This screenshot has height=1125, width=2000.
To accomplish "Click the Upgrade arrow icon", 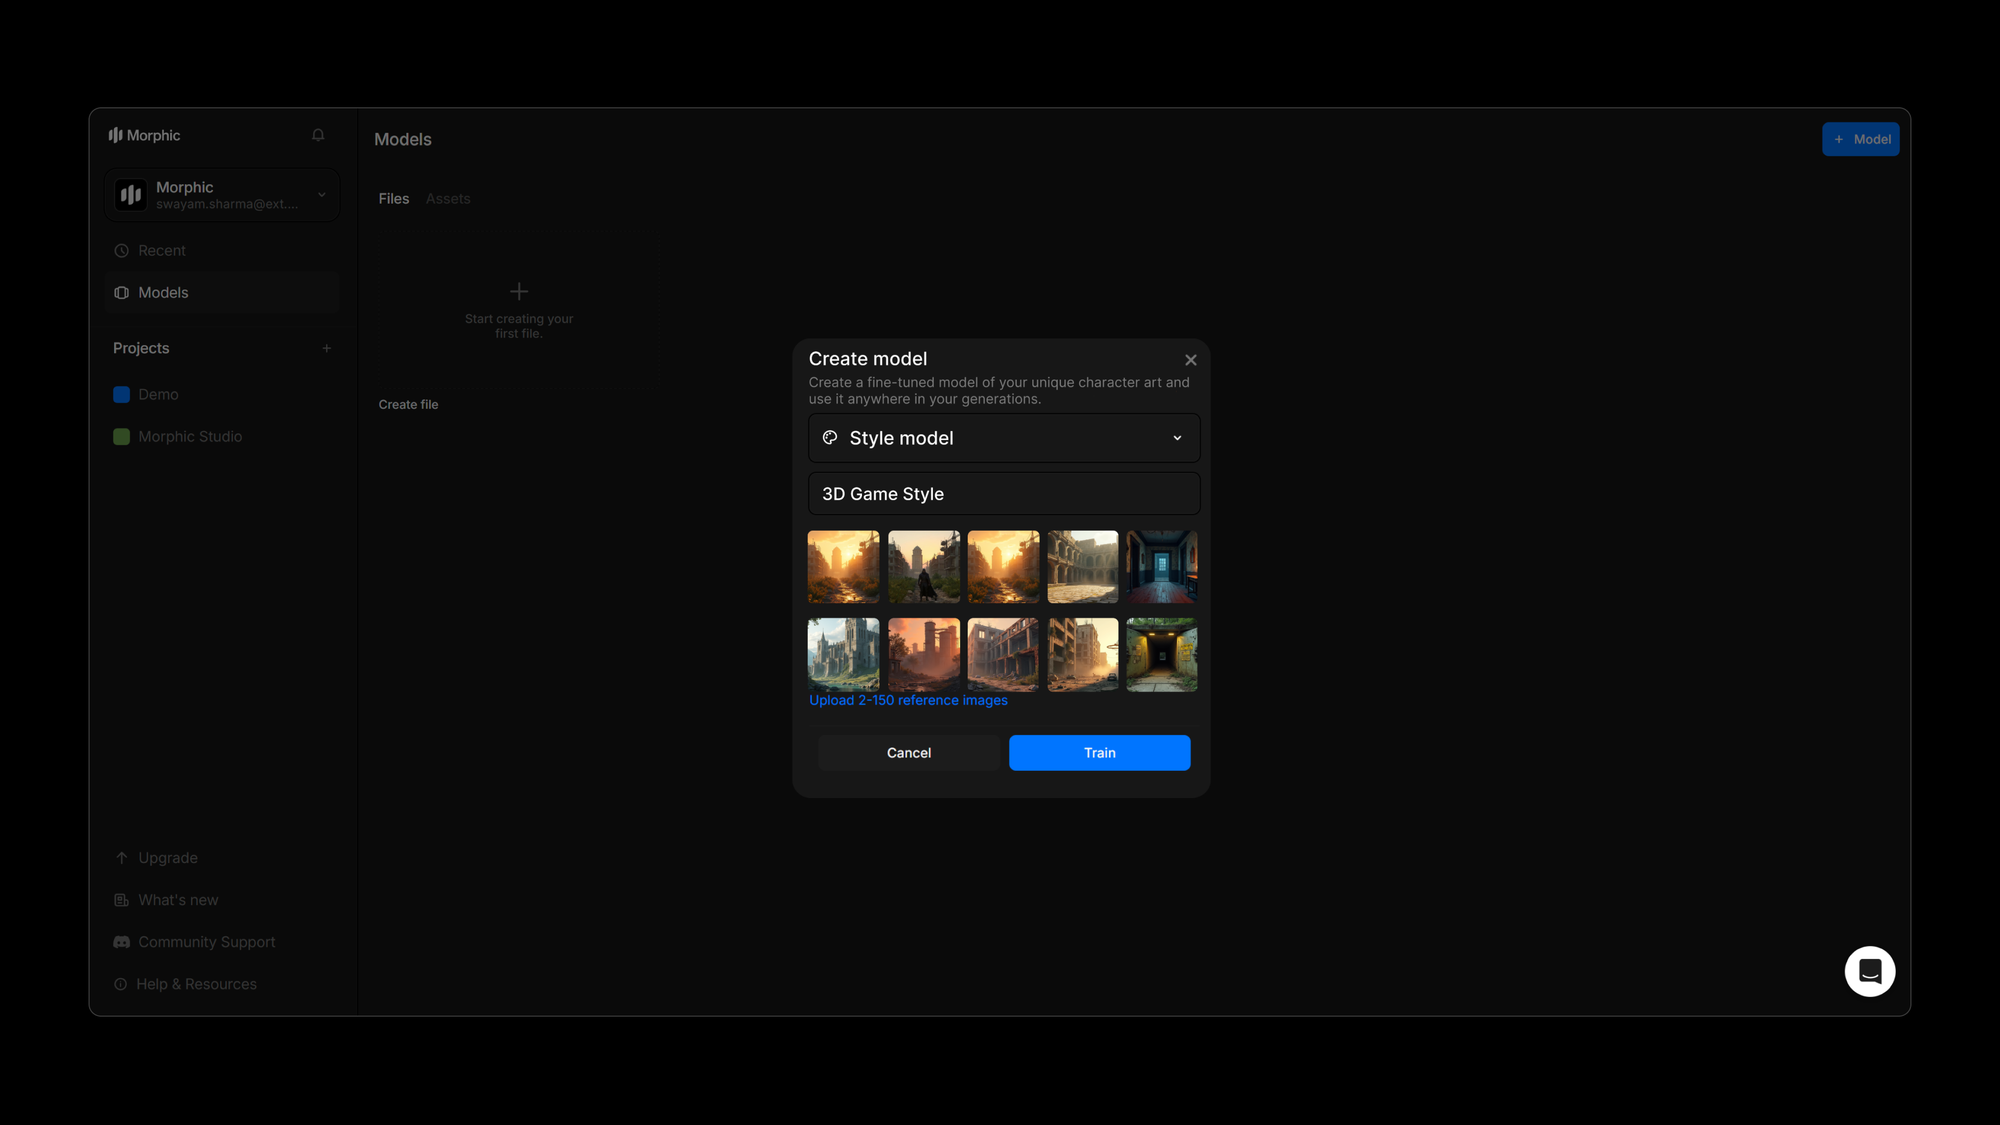I will (x=122, y=858).
